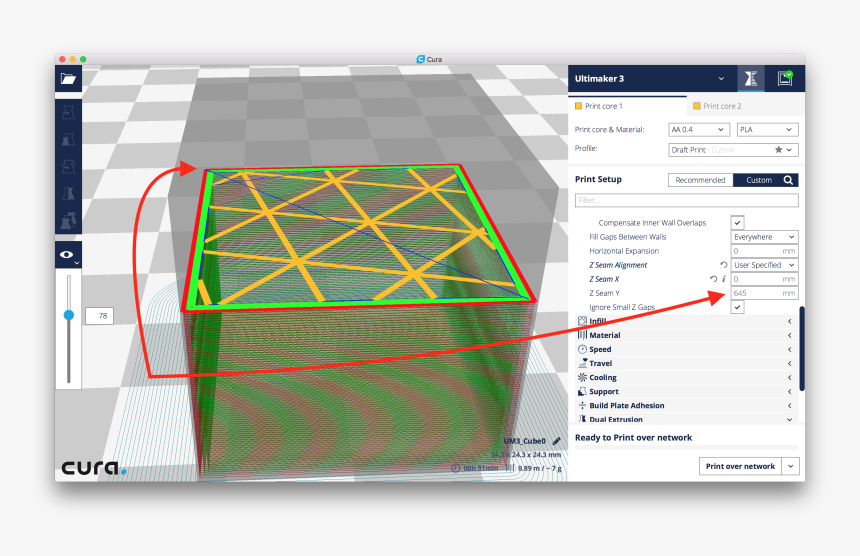The height and width of the screenshot is (556, 860).
Task: Switch to Print core 2 tab
Action: tap(746, 106)
